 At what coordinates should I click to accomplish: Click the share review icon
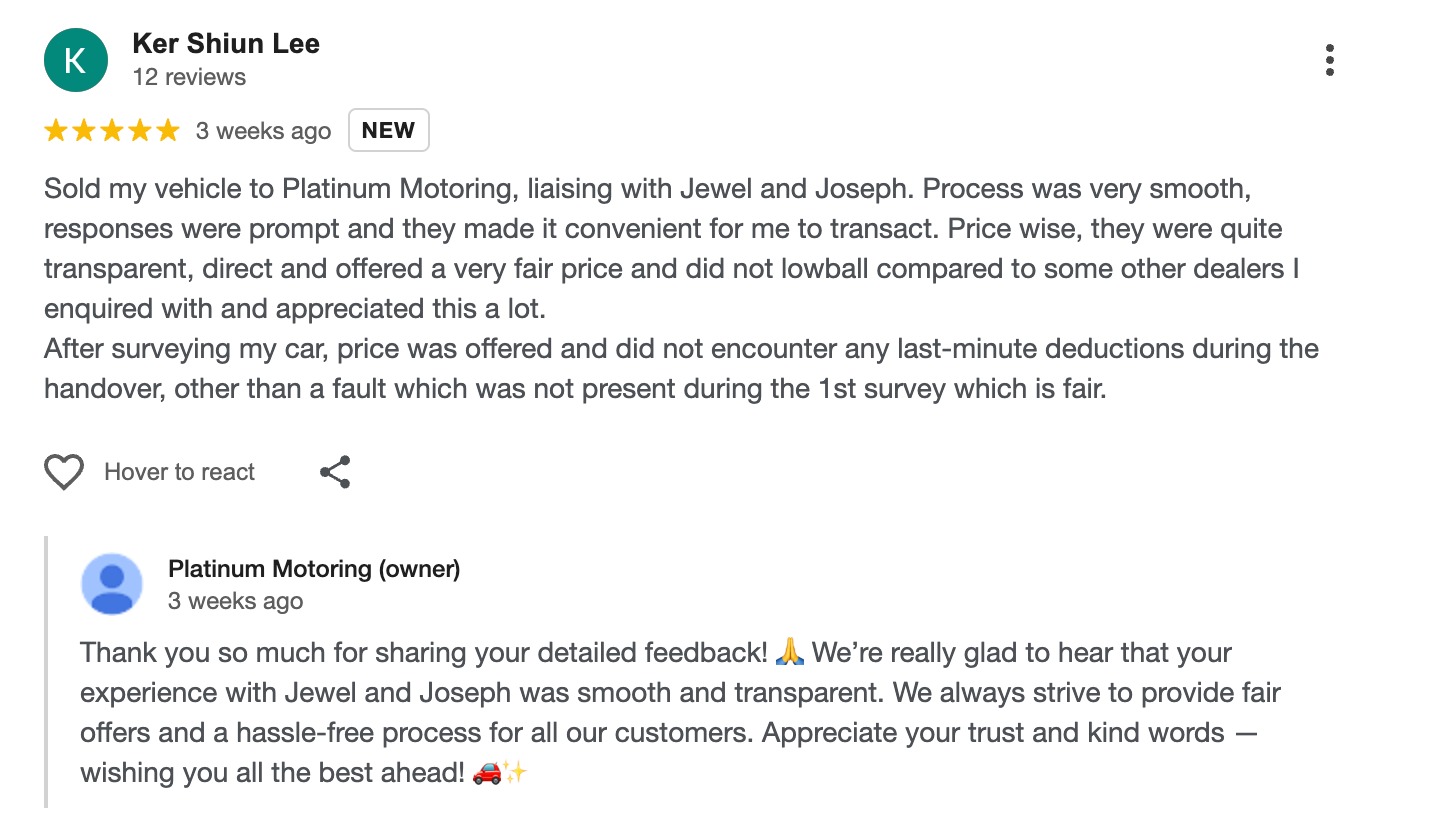(335, 472)
